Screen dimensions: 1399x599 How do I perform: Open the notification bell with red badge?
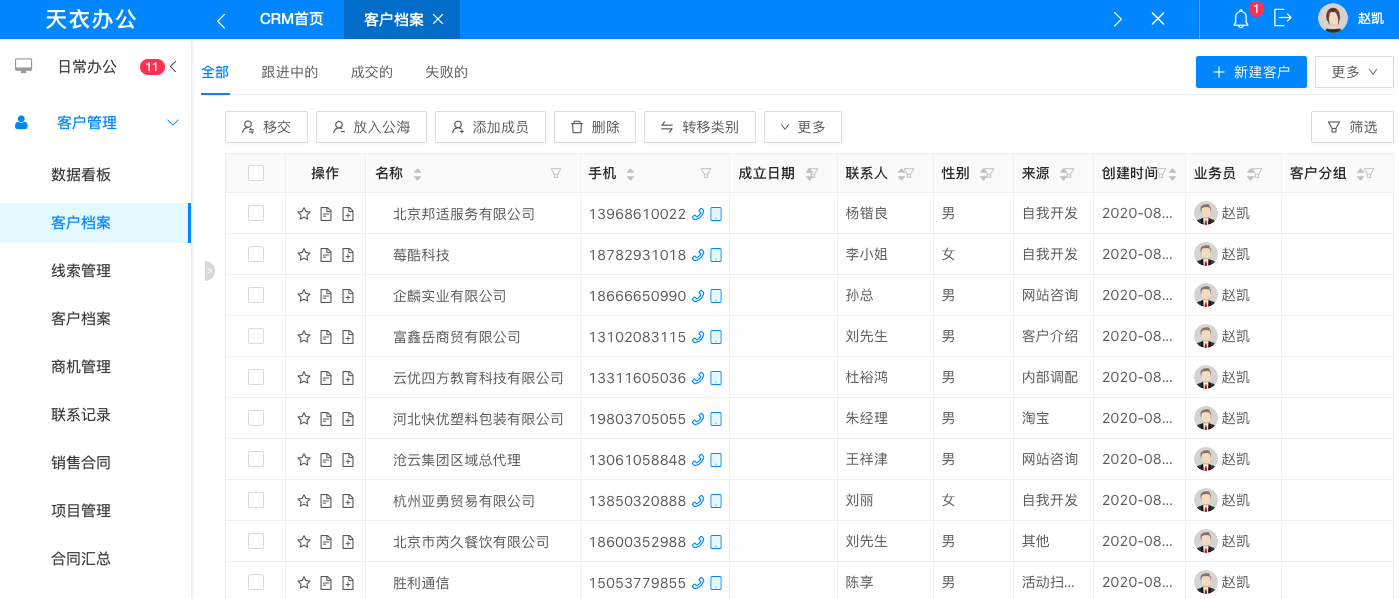tap(1241, 19)
